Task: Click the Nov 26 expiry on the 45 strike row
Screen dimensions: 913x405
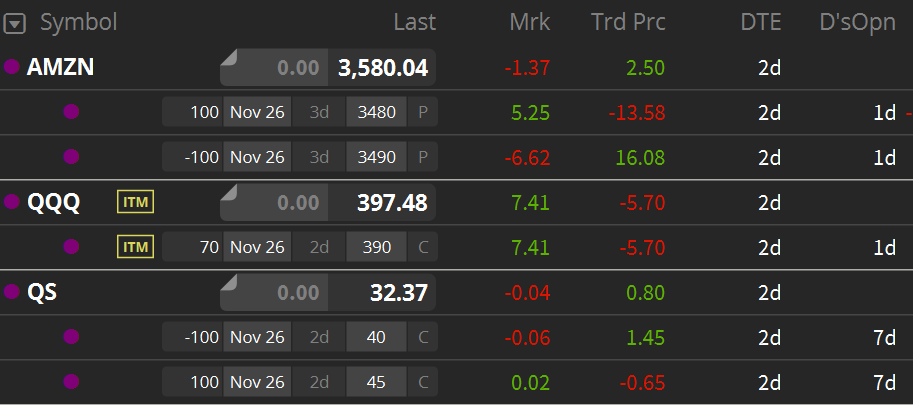Action: [x=257, y=382]
